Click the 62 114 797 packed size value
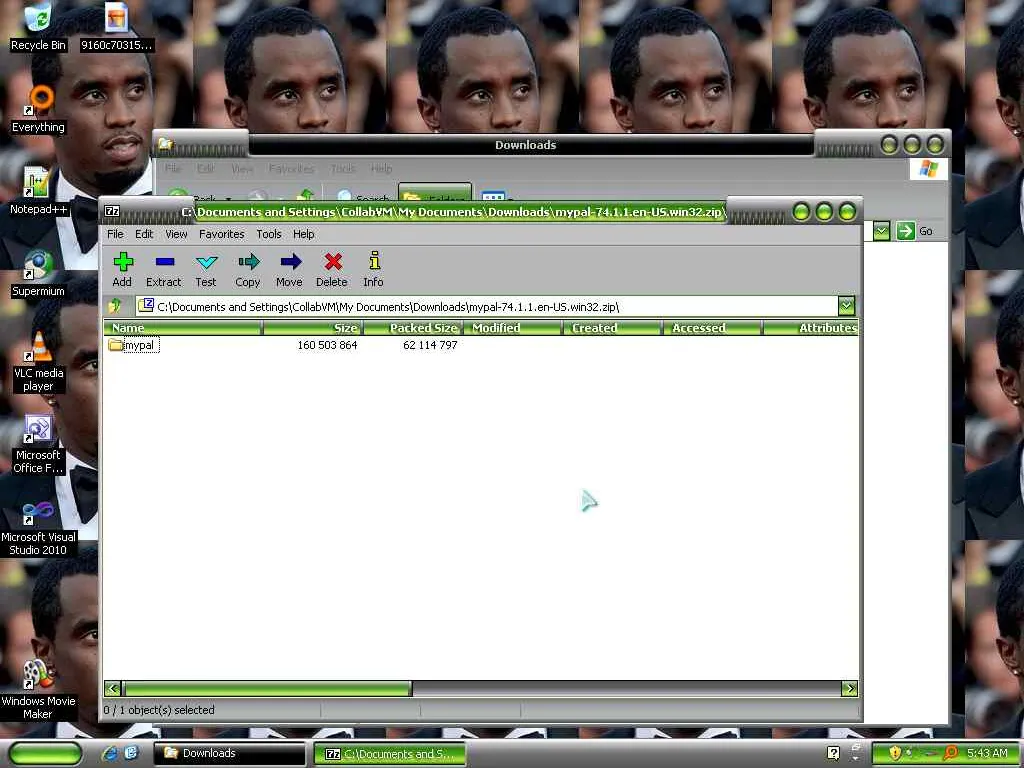Screen dimensions: 1024x768 (430, 345)
